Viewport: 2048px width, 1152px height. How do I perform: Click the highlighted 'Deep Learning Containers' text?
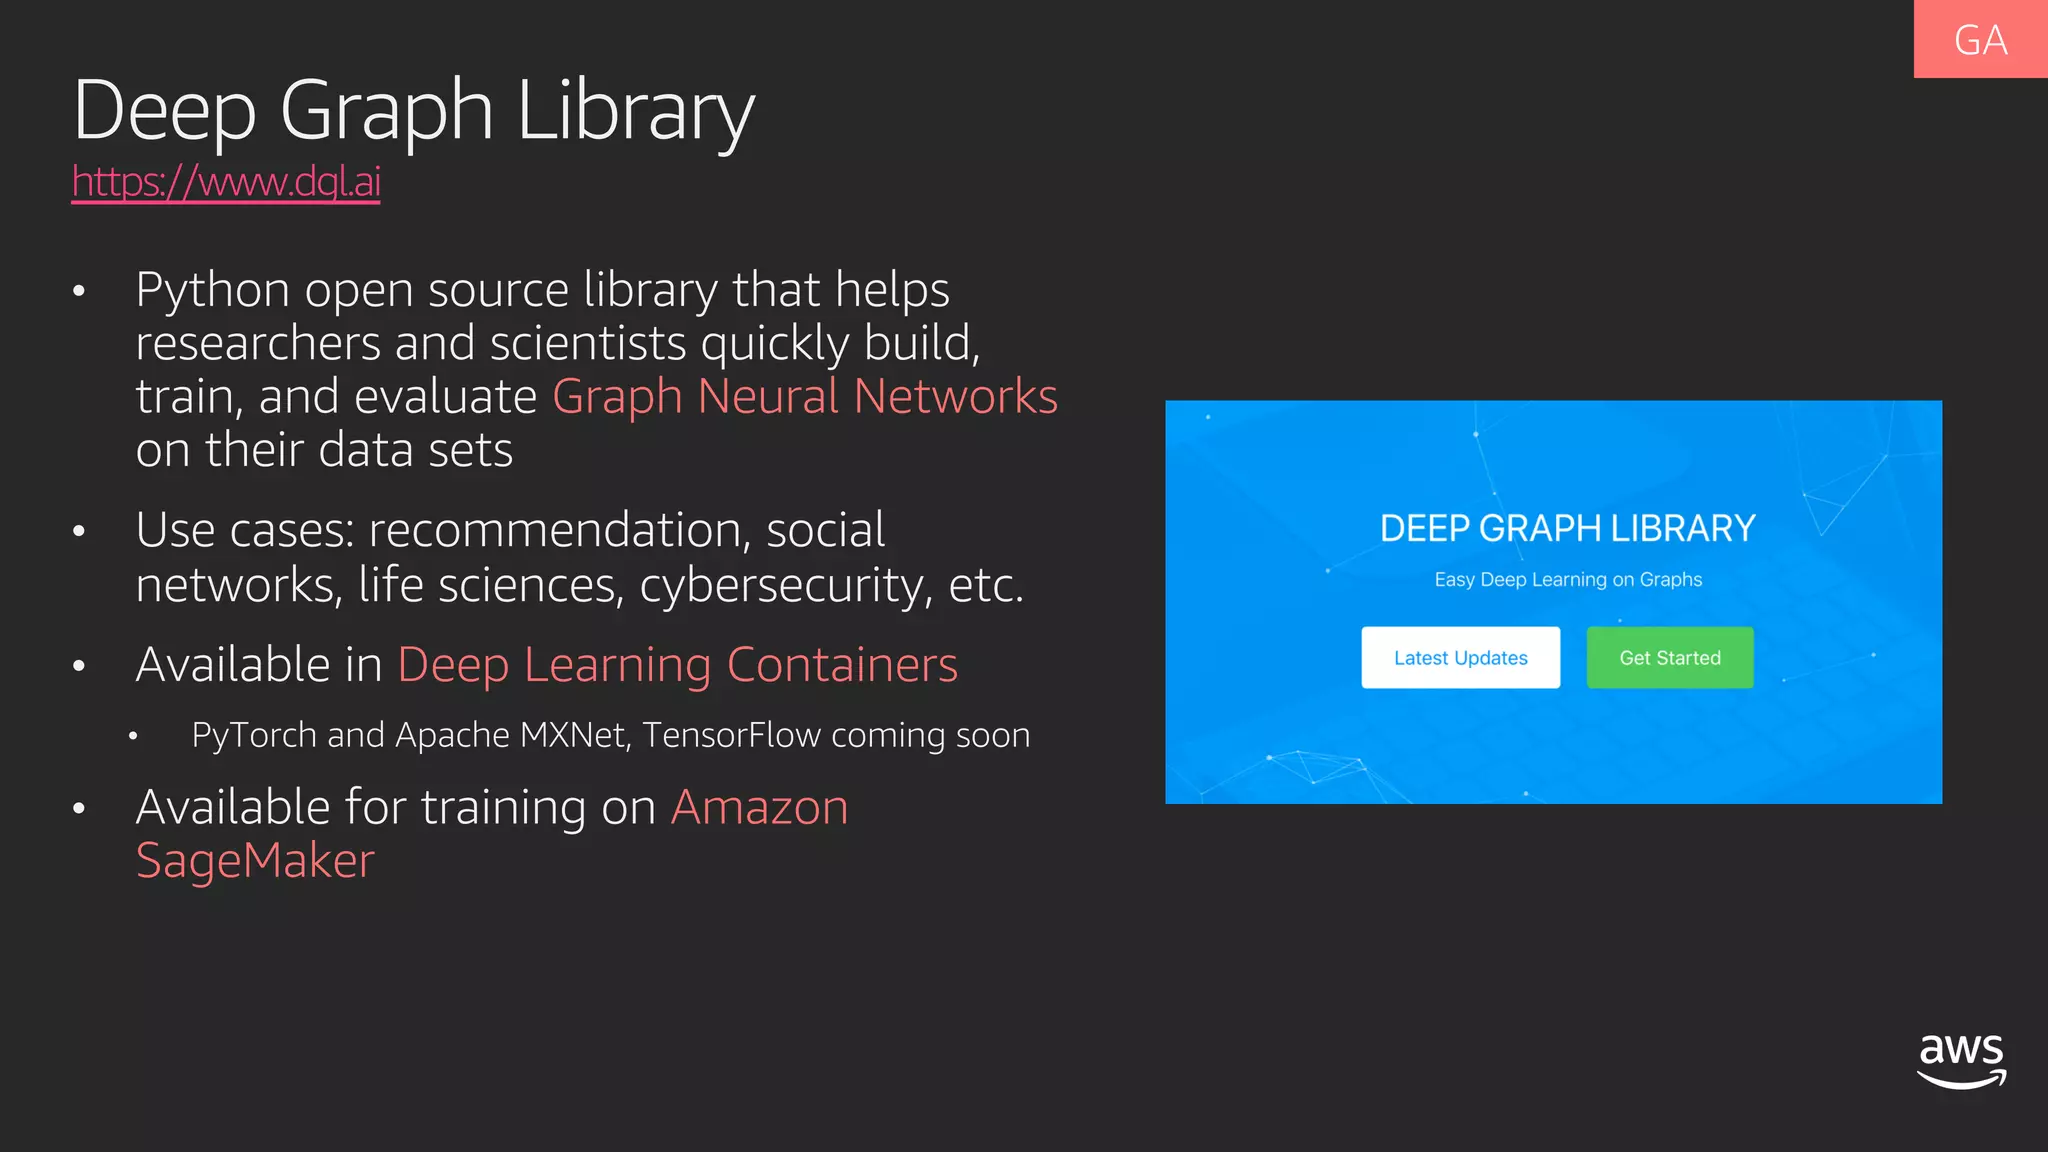[678, 665]
